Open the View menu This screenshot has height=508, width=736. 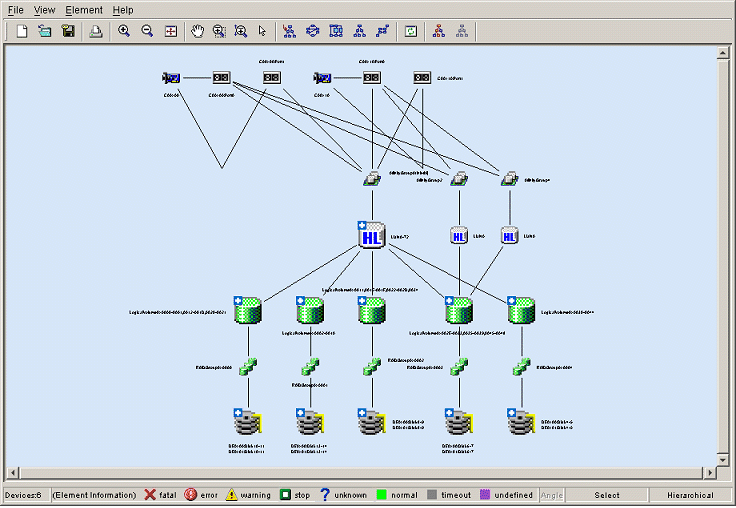45,10
